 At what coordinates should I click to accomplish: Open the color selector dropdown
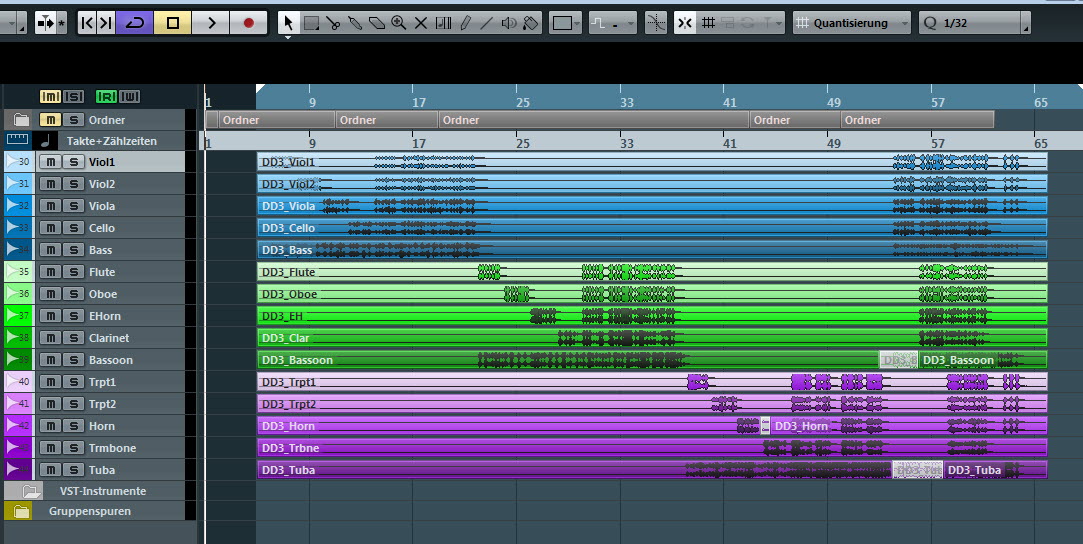[566, 23]
